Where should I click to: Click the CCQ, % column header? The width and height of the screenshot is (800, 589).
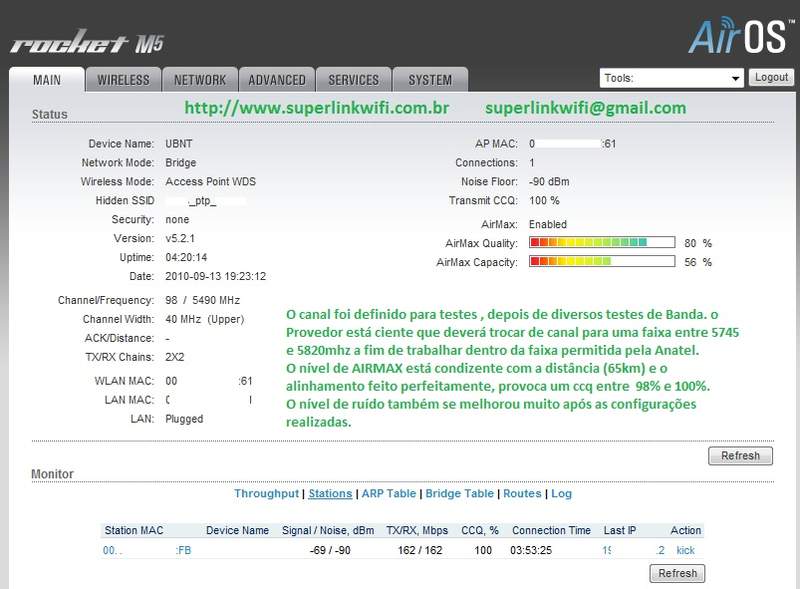tap(480, 530)
